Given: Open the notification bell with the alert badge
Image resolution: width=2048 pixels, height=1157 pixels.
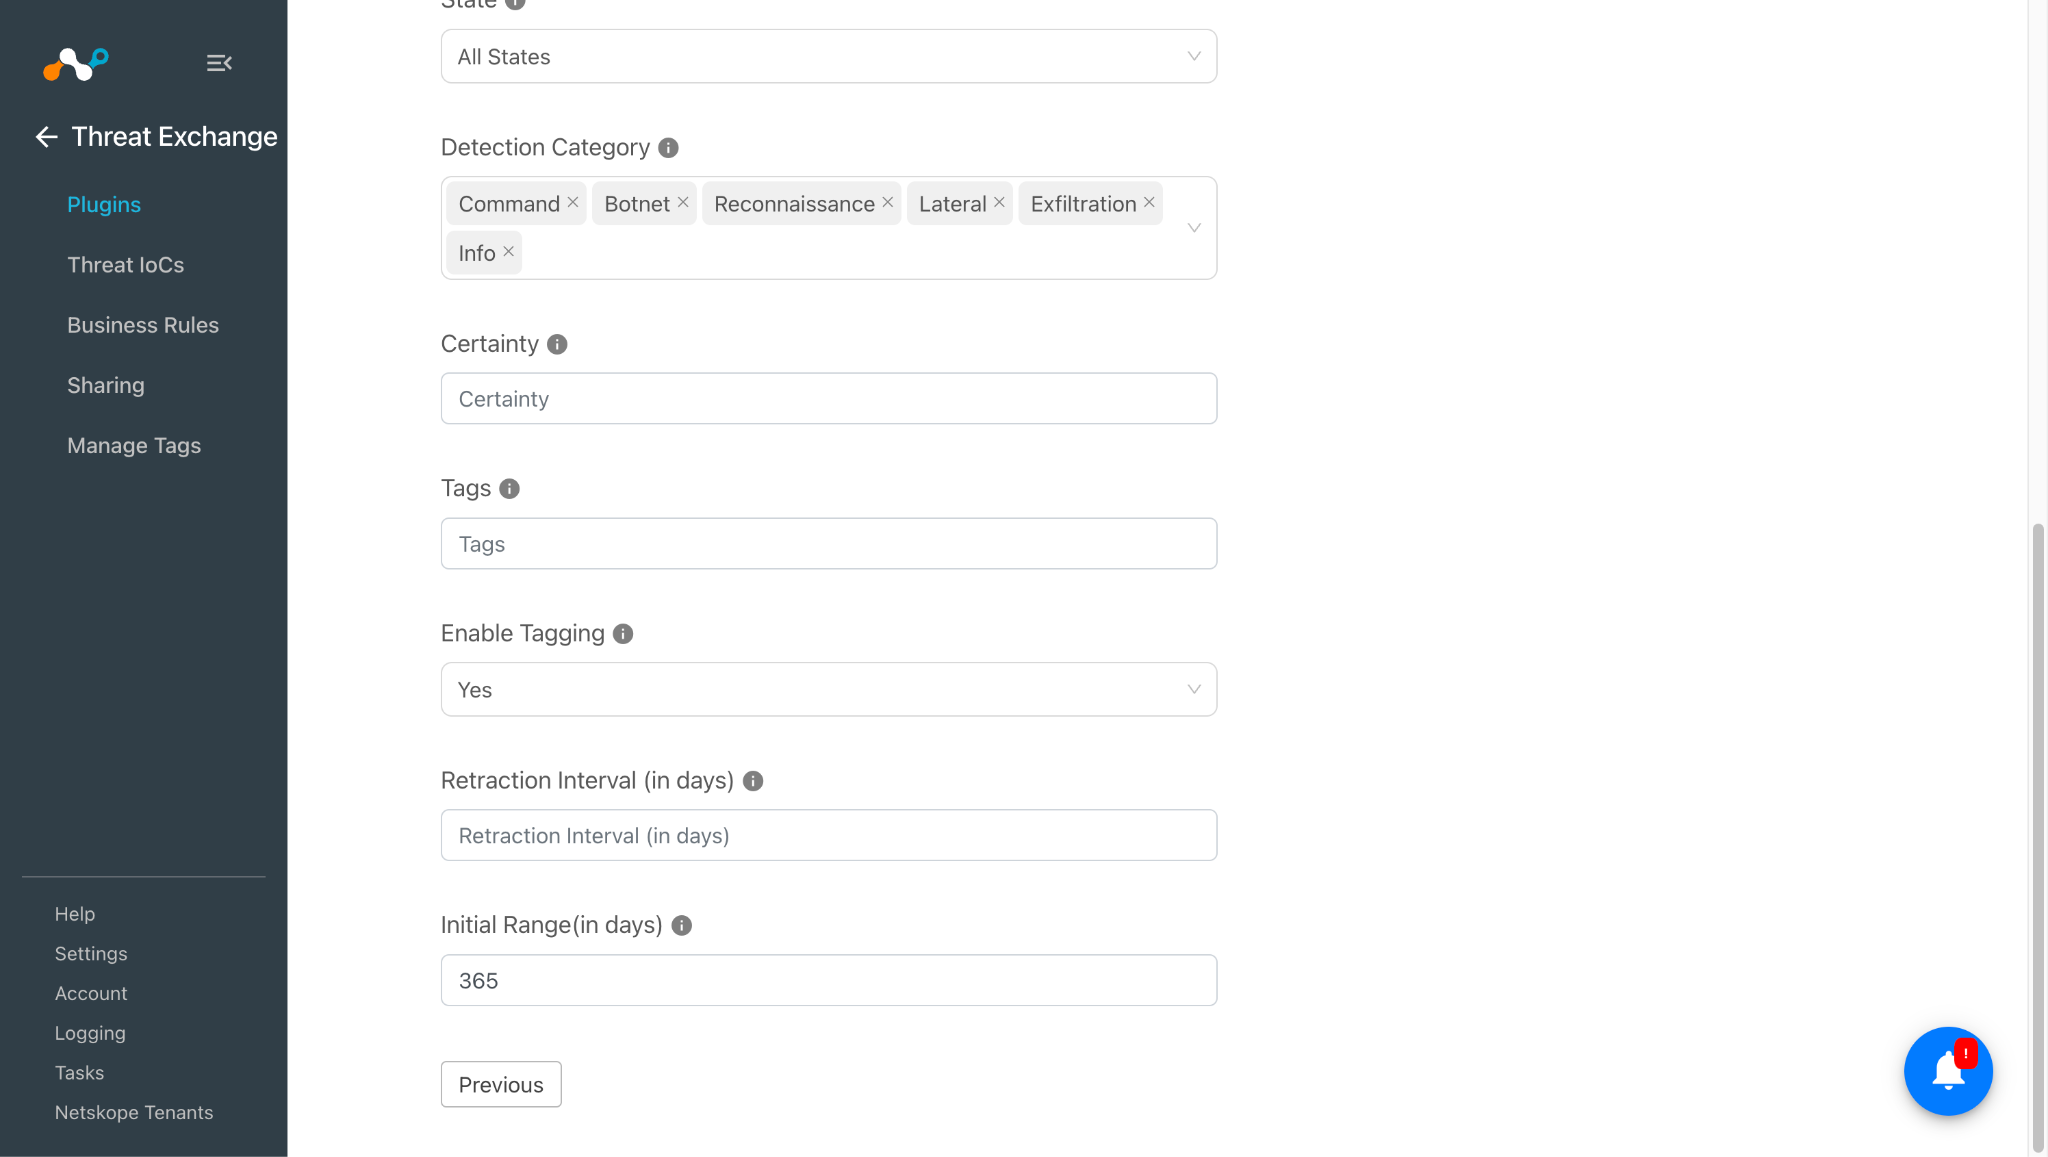Looking at the screenshot, I should [1947, 1071].
